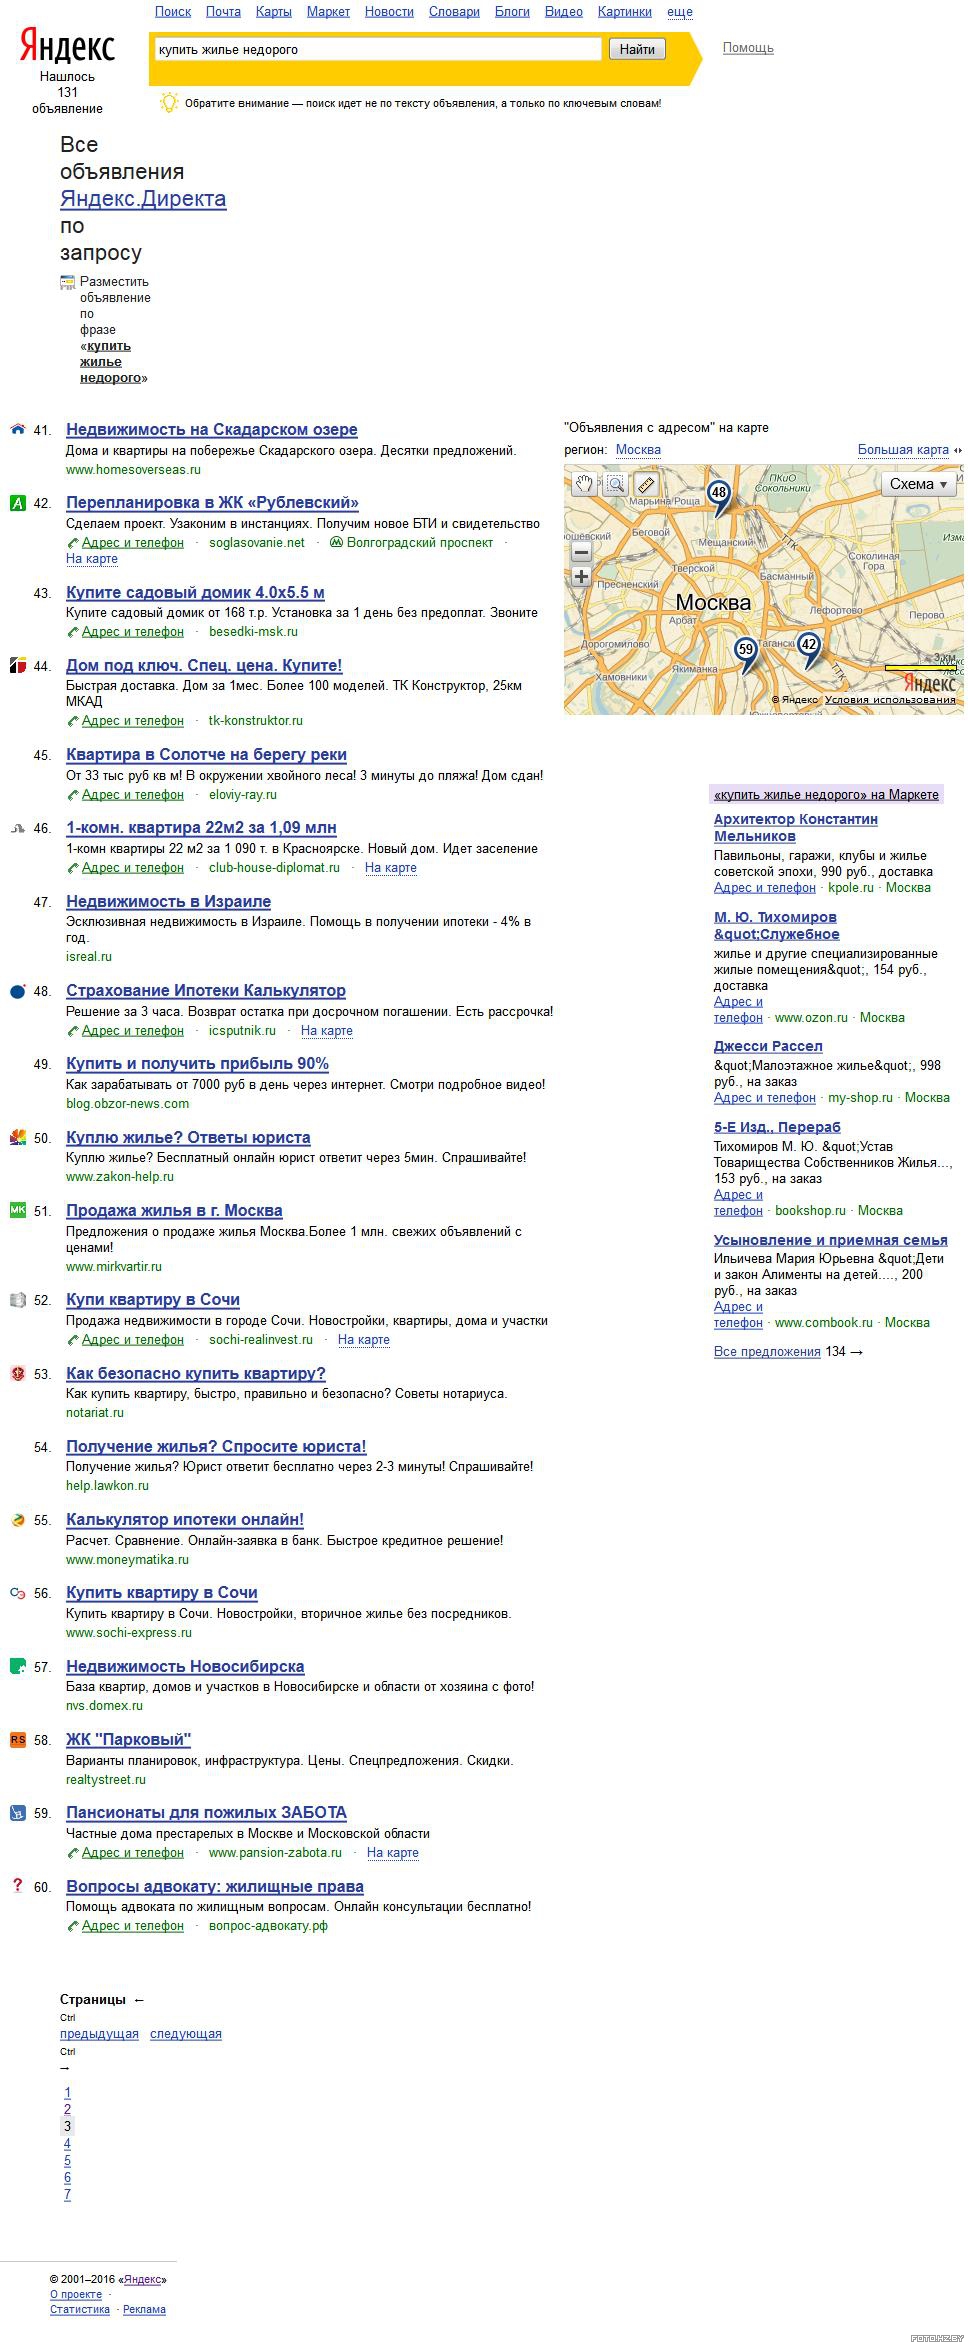Click the place-ad icon beside Разместить объявление
The height and width of the screenshot is (2346, 968).
pyautogui.click(x=68, y=282)
